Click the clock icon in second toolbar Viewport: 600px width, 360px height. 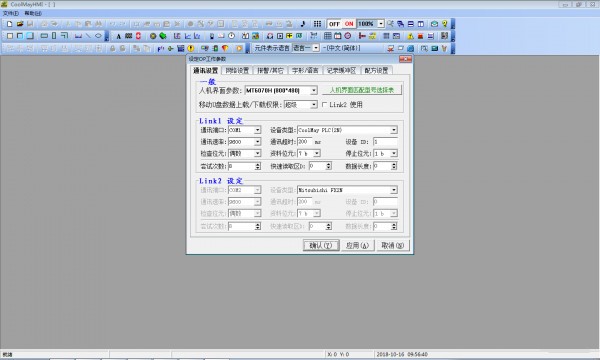tap(232, 36)
